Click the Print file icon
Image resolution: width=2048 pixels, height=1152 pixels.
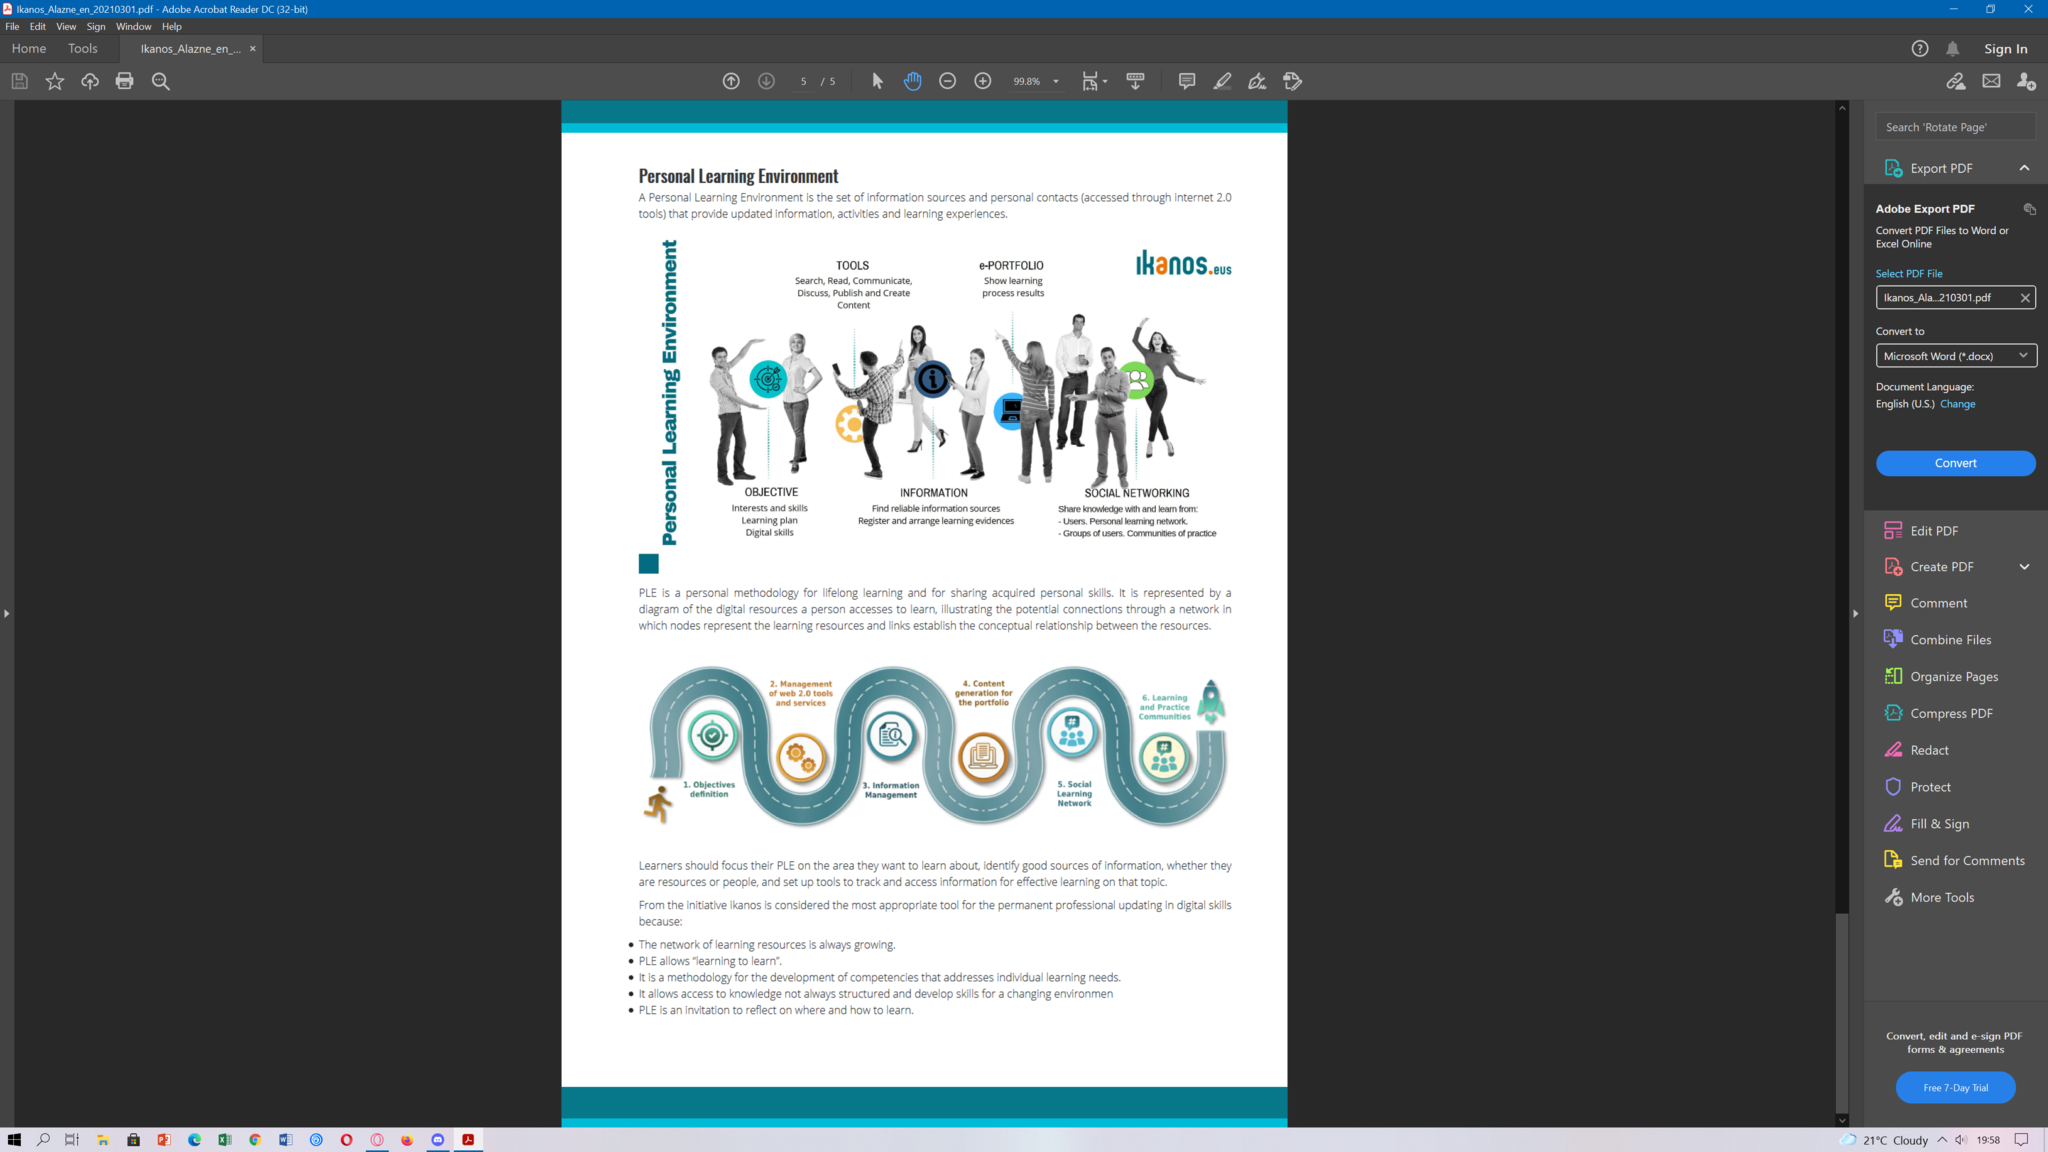click(x=124, y=81)
